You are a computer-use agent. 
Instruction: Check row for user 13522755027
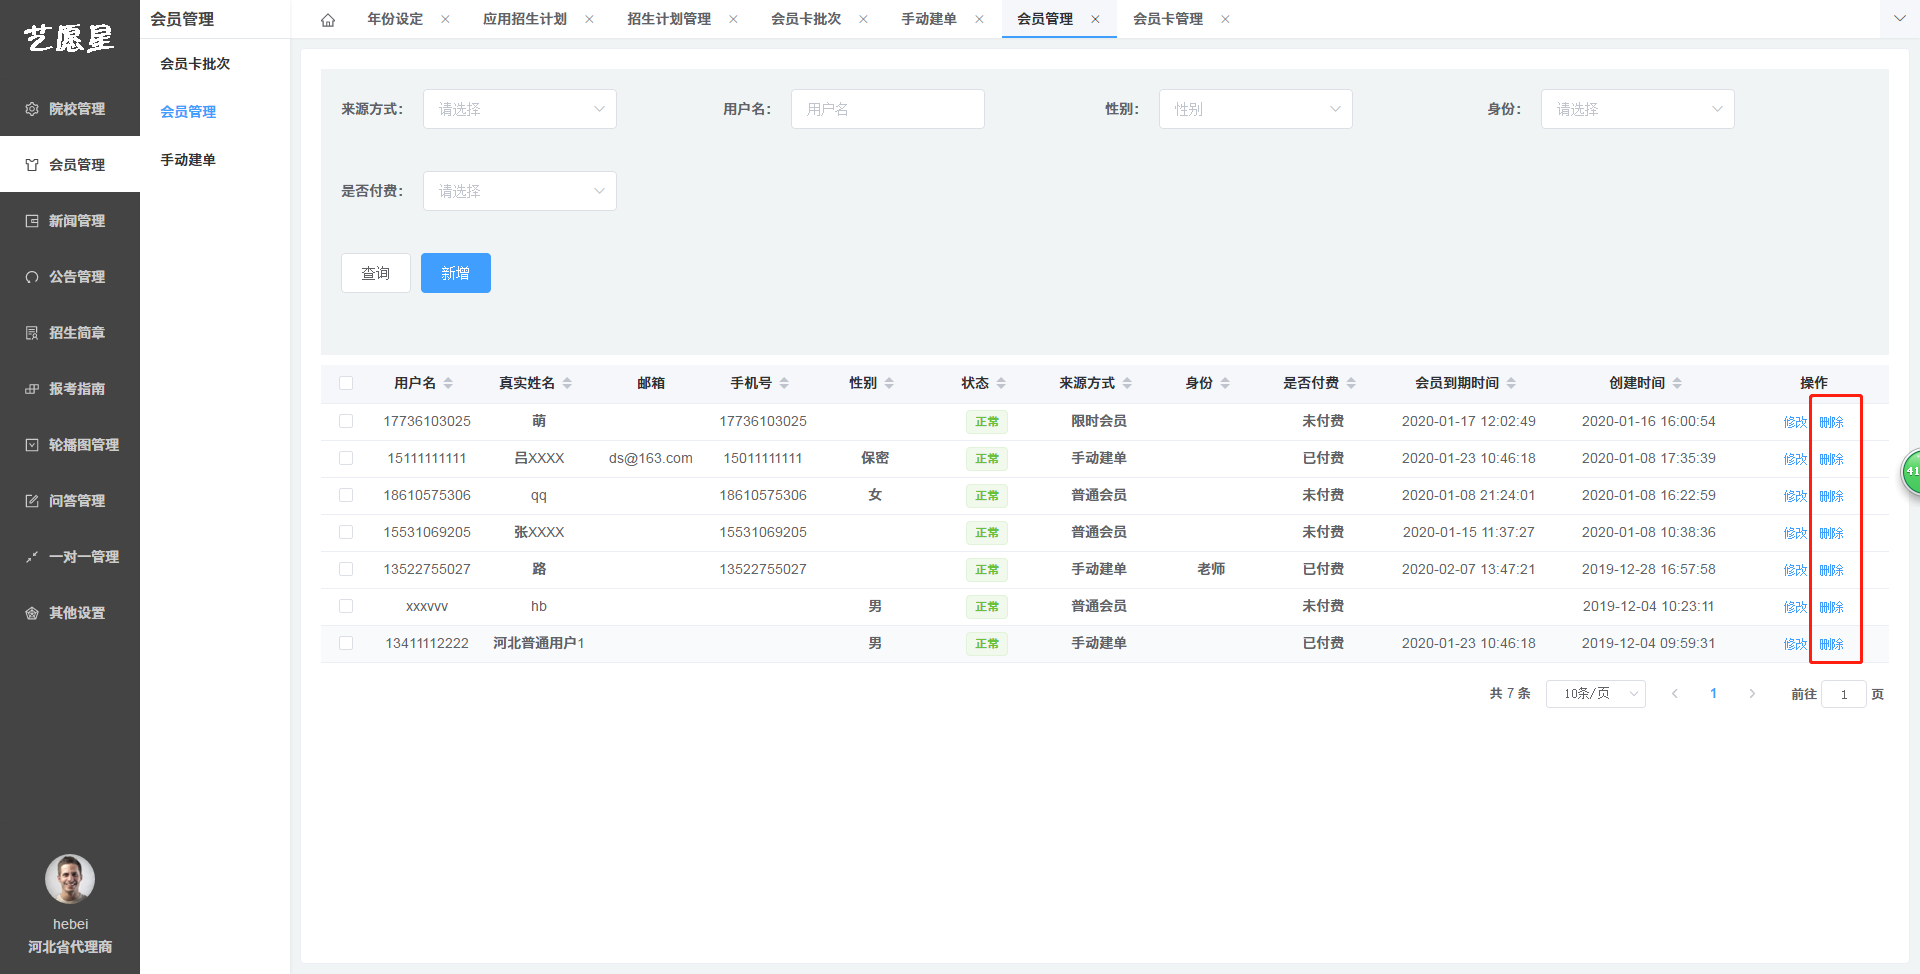pos(346,569)
